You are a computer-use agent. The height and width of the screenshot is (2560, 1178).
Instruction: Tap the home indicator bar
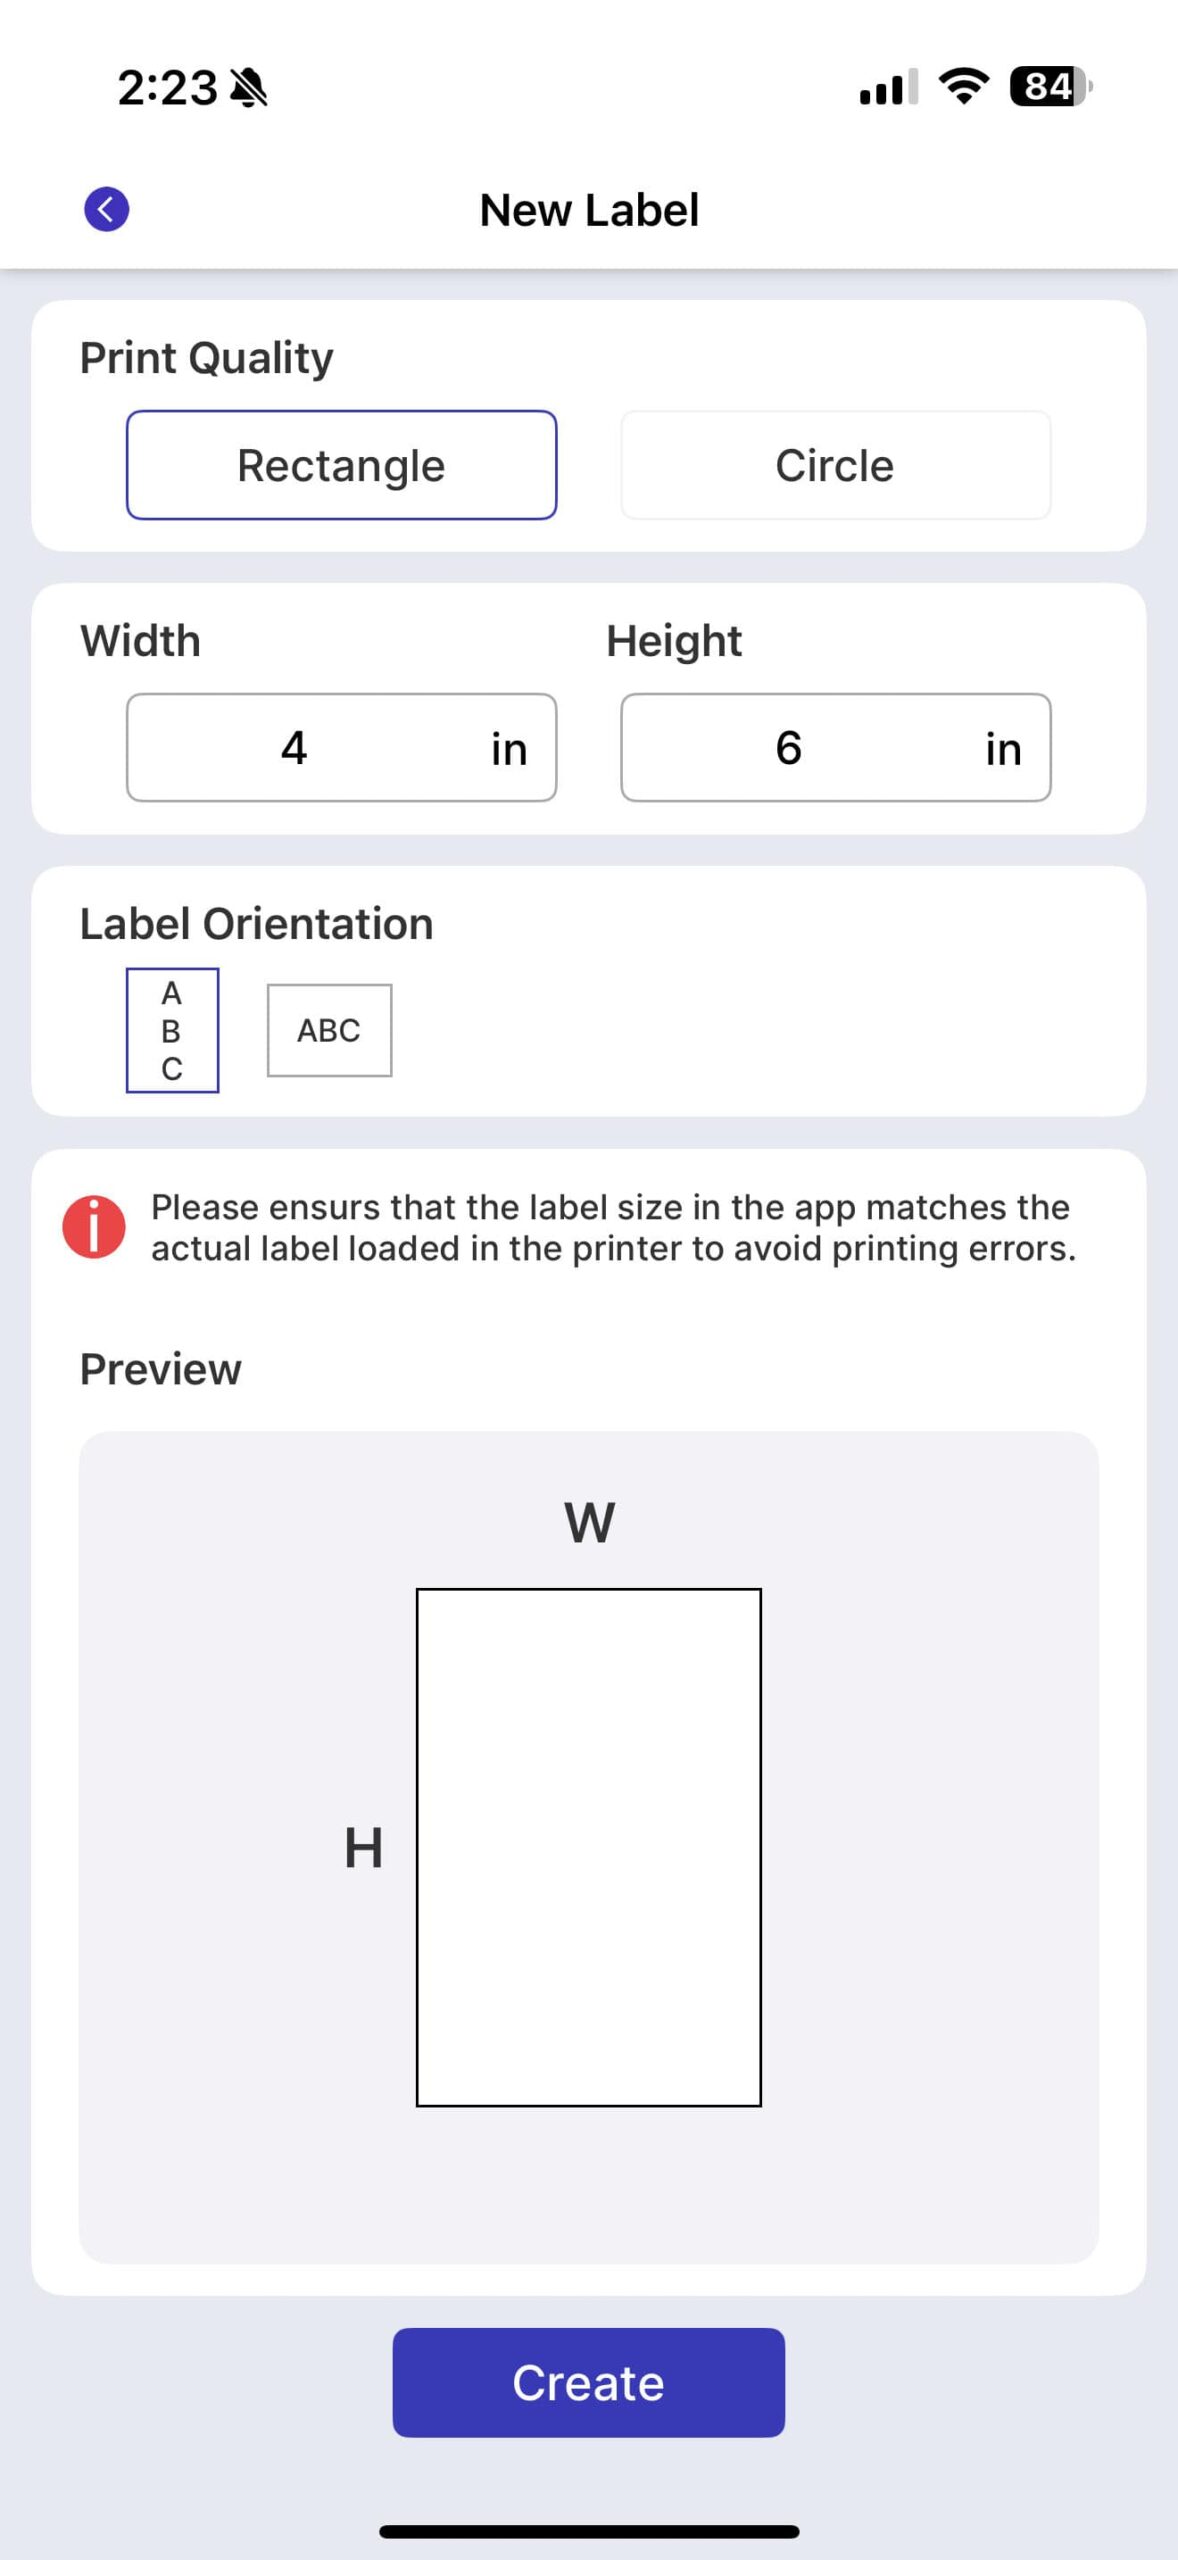(589, 2531)
